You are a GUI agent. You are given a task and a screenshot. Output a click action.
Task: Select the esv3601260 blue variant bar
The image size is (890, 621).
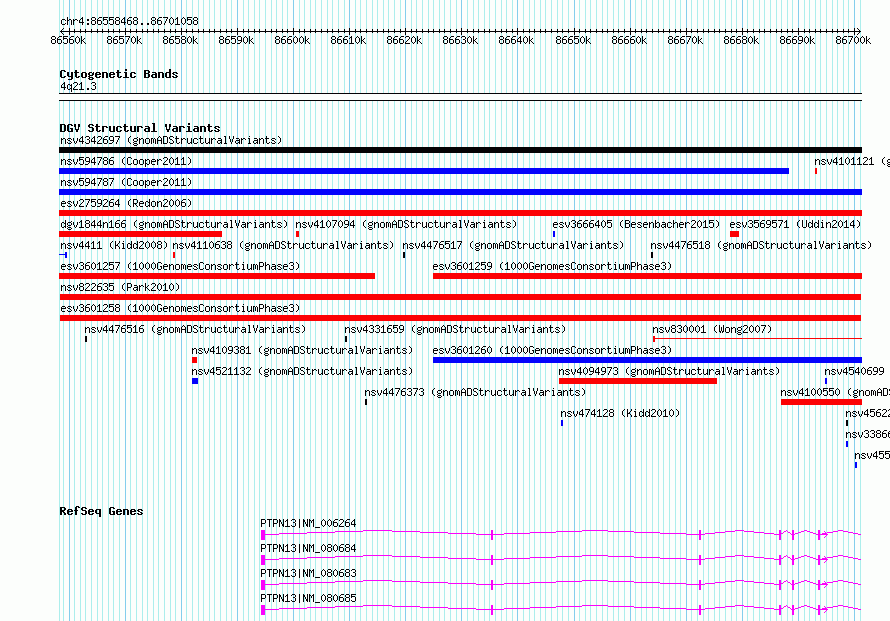click(647, 360)
